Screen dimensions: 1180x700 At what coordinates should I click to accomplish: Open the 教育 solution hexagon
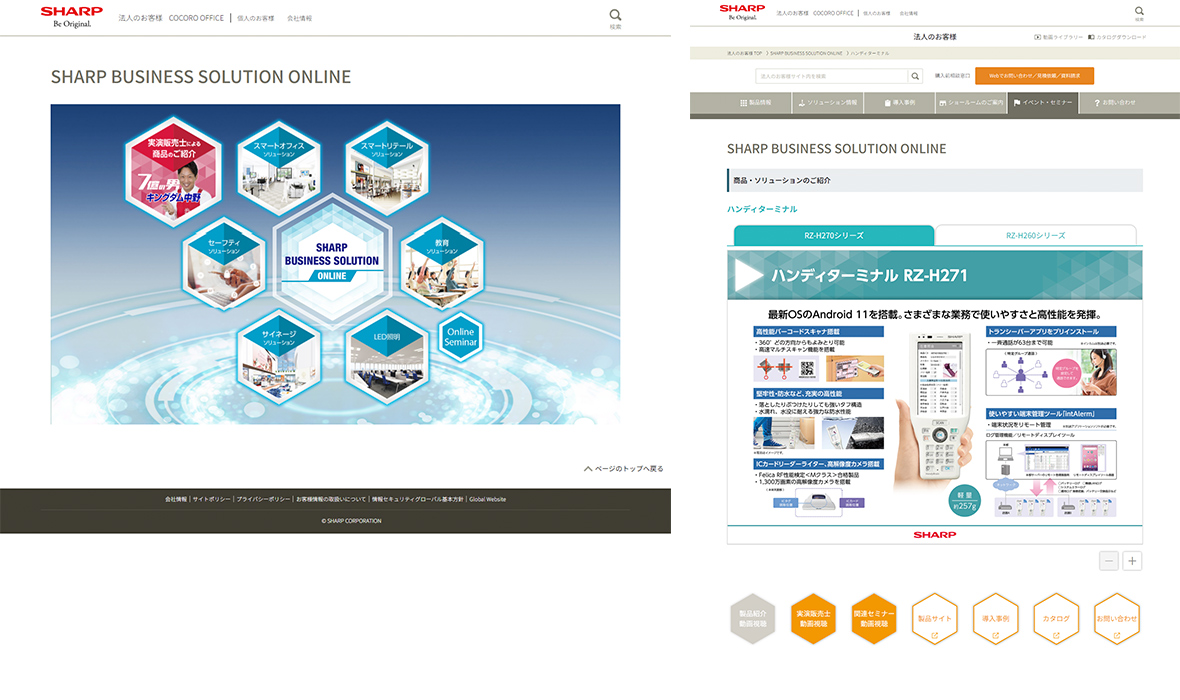pos(442,263)
